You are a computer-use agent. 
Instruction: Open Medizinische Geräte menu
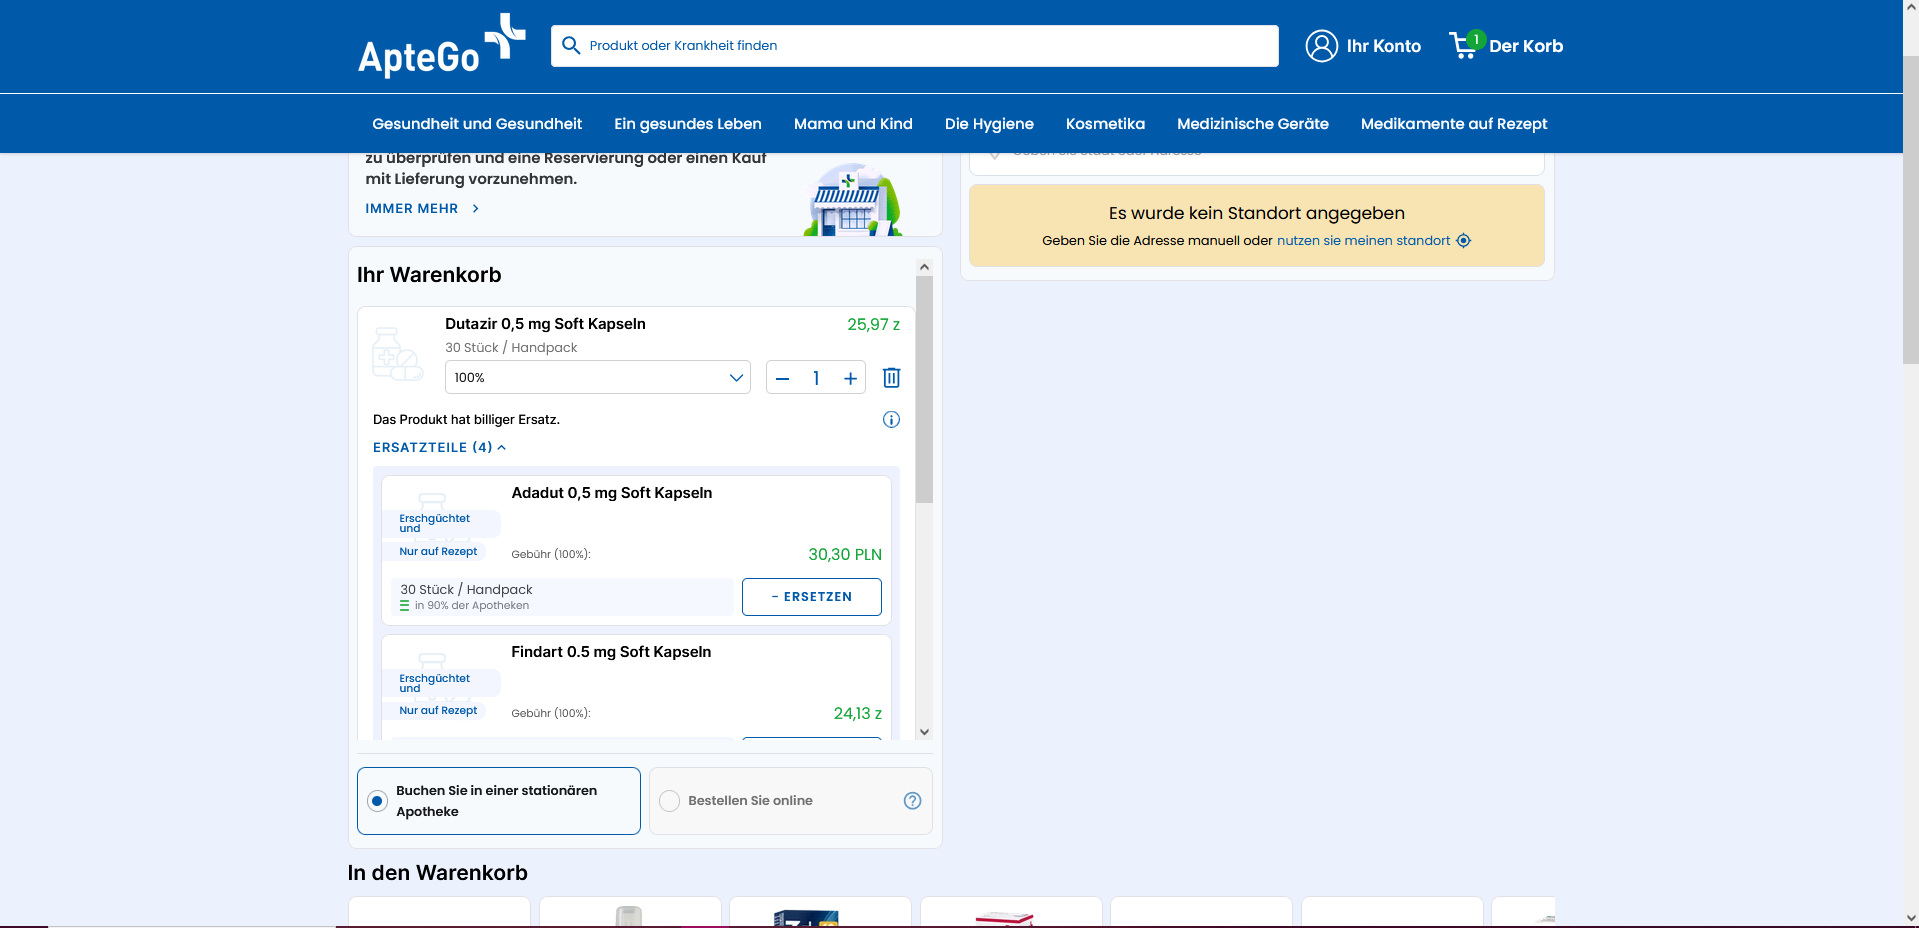(x=1253, y=124)
